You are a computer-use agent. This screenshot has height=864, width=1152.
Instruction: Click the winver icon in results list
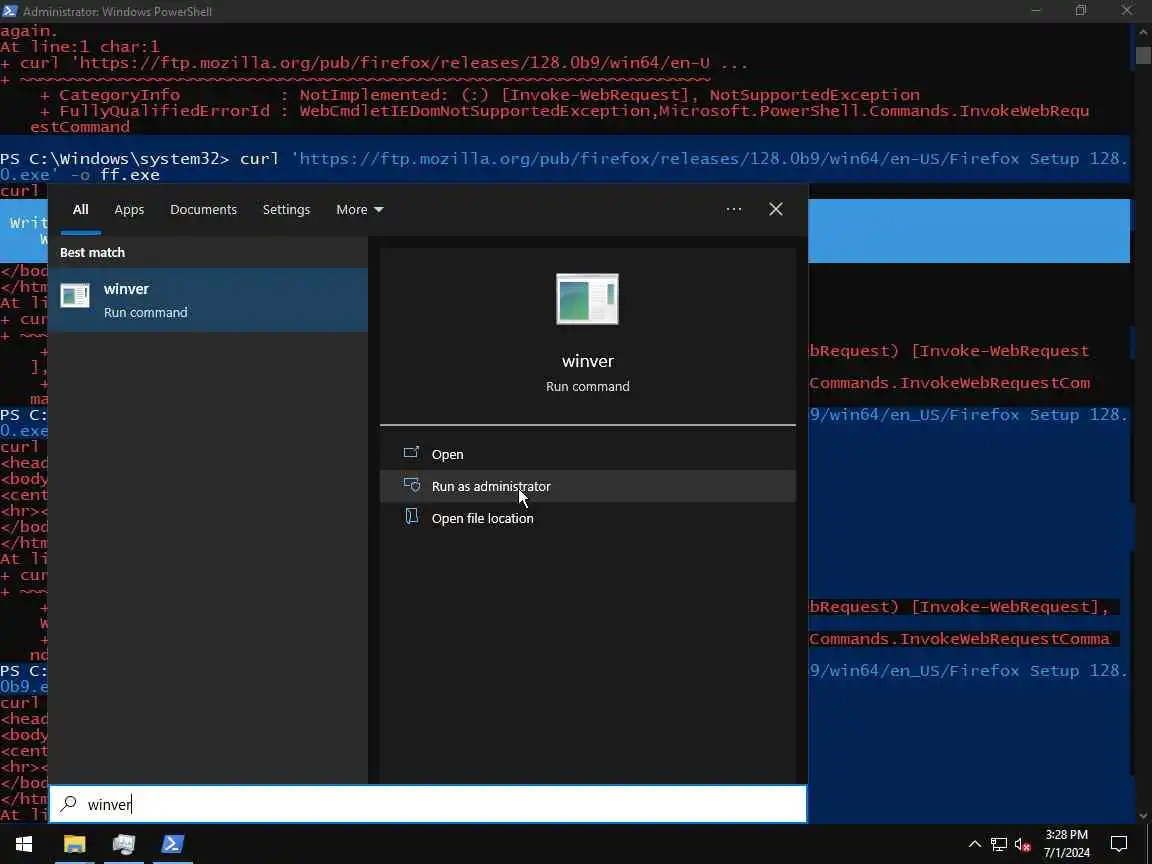pos(75,295)
